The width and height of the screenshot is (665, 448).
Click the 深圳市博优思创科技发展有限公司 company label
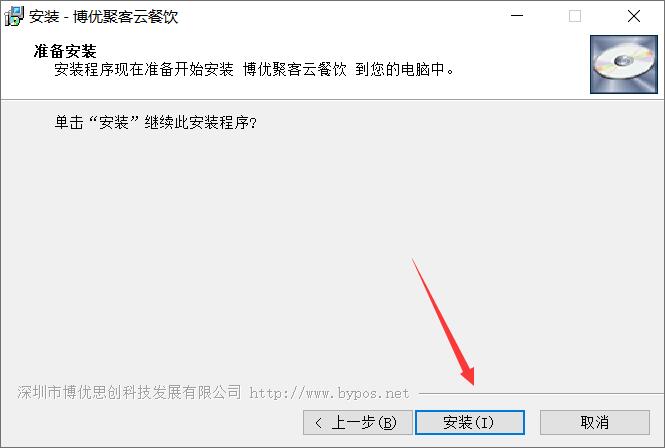tap(129, 392)
